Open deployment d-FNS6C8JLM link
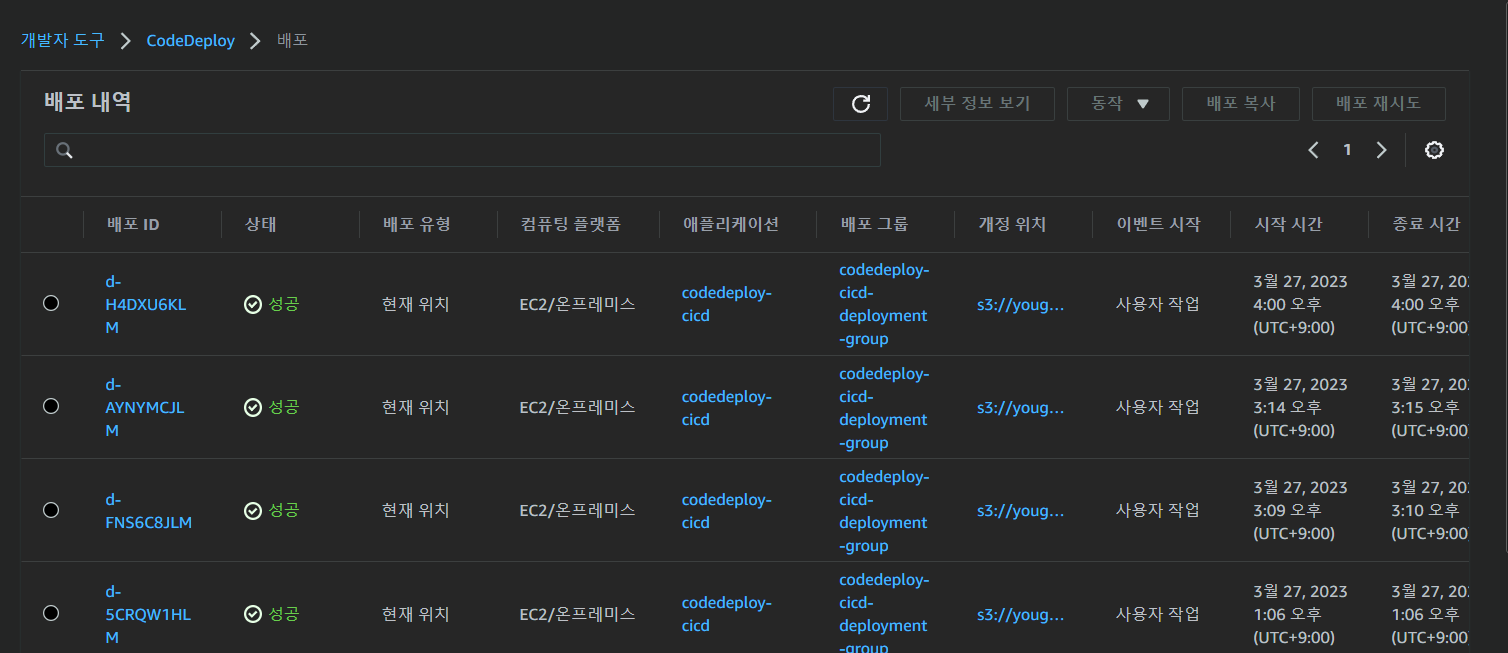This screenshot has width=1508, height=653. (x=148, y=510)
